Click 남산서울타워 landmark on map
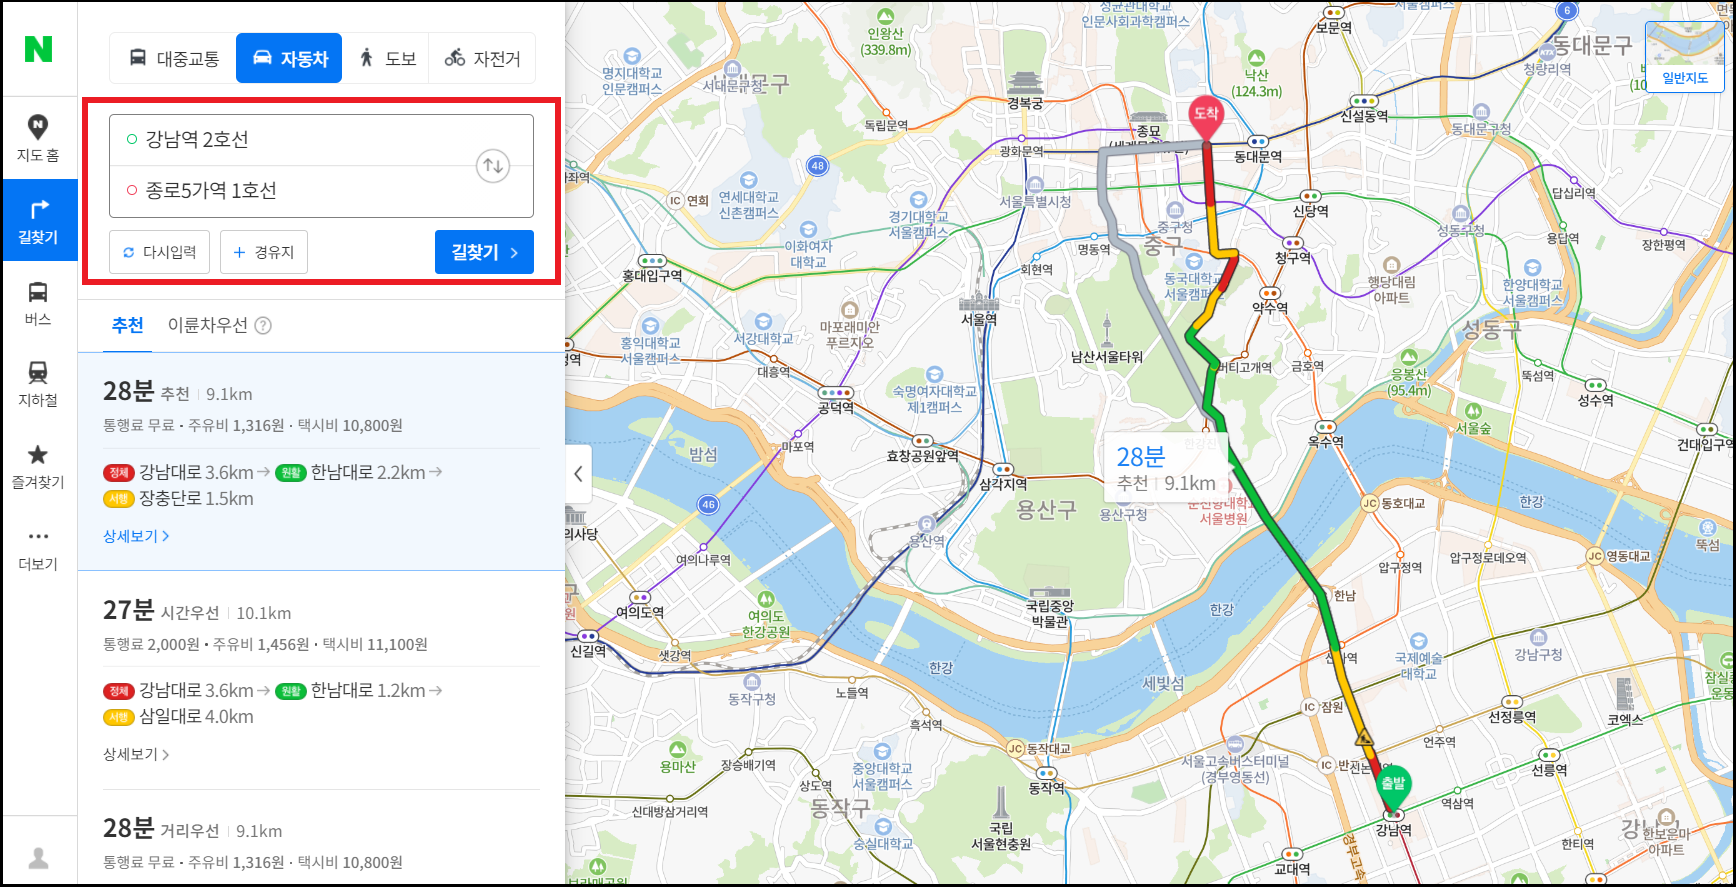 [x=1107, y=340]
